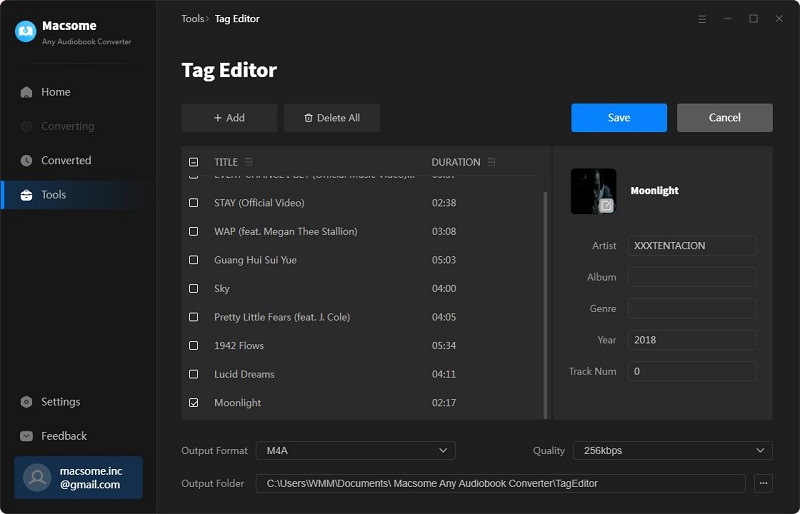Click the Delete All trash icon

(x=308, y=118)
